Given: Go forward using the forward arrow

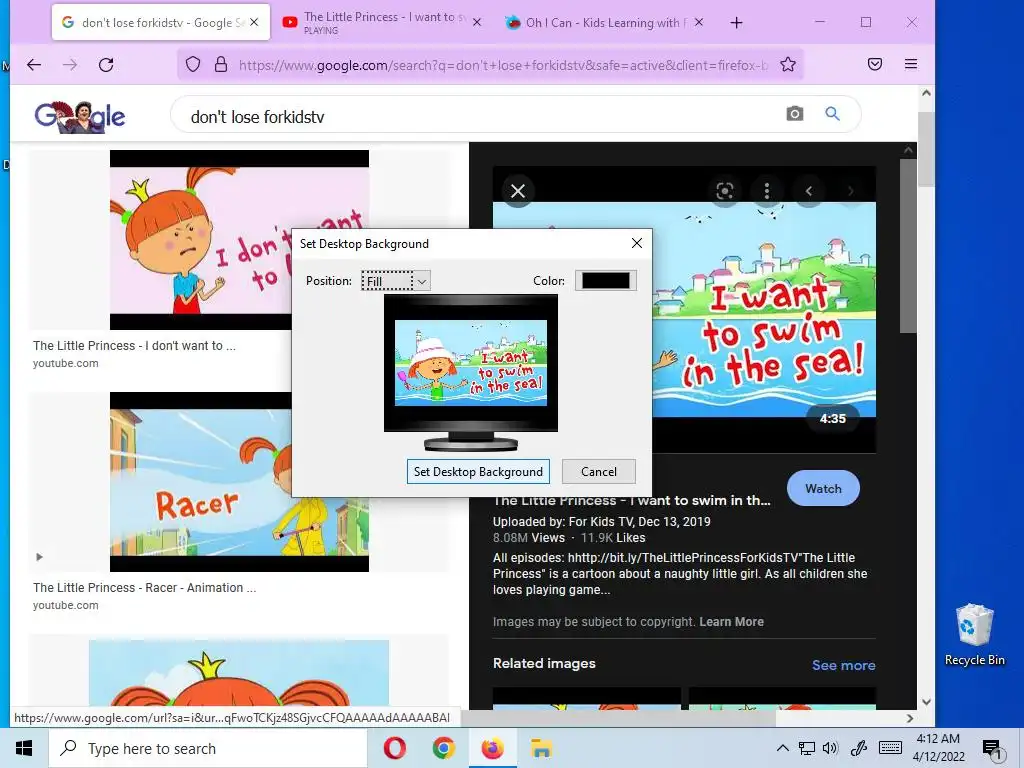Looking at the screenshot, I should (70, 64).
